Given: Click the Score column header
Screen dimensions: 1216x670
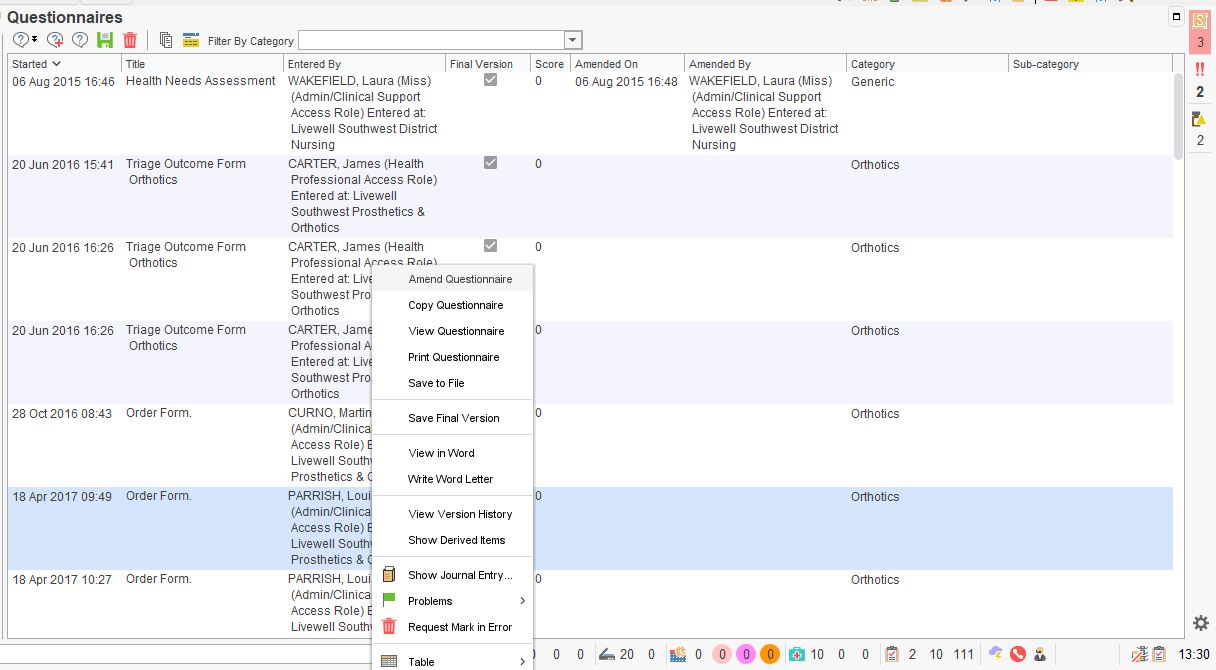Looking at the screenshot, I should click(550, 64).
